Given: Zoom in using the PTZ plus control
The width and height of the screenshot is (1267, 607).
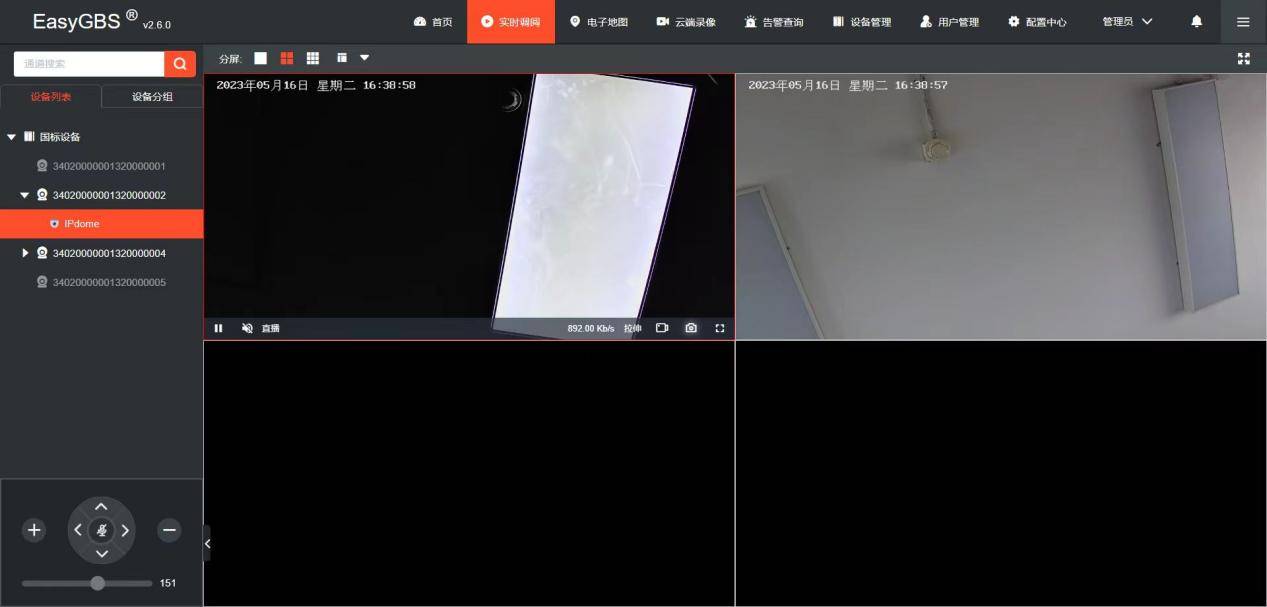Looking at the screenshot, I should pyautogui.click(x=33, y=530).
